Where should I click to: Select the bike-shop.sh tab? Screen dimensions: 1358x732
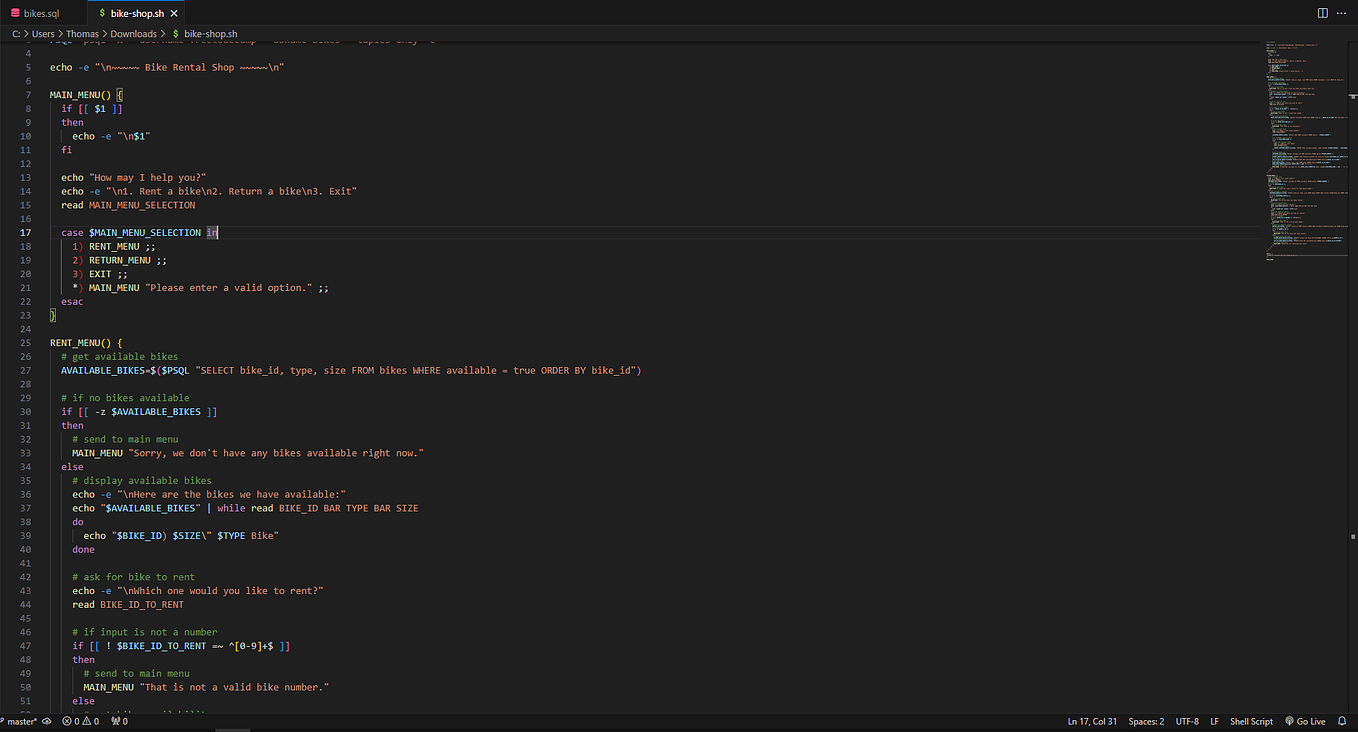coord(135,13)
